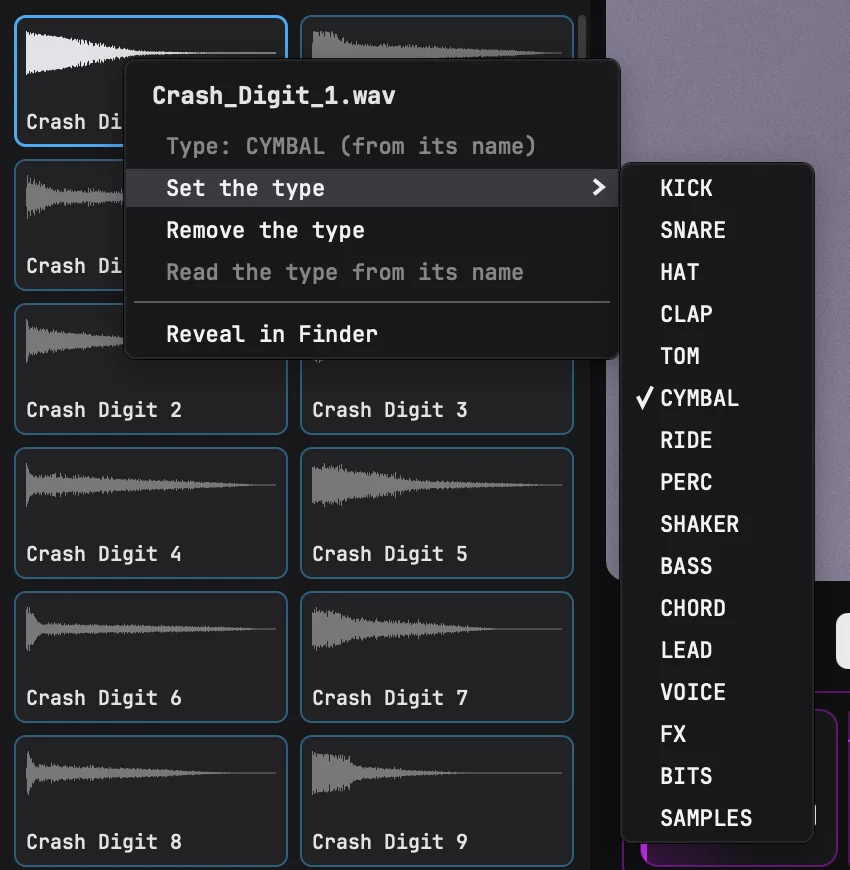Set sample type to CHORD

point(717,608)
